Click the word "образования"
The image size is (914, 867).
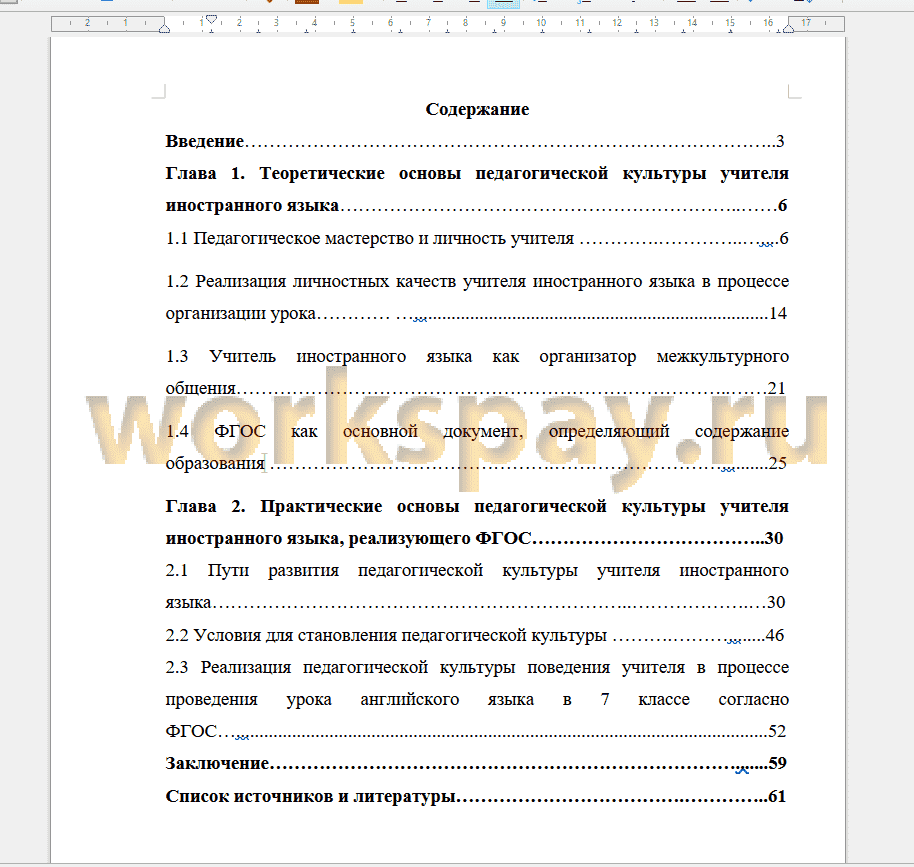click(215, 464)
